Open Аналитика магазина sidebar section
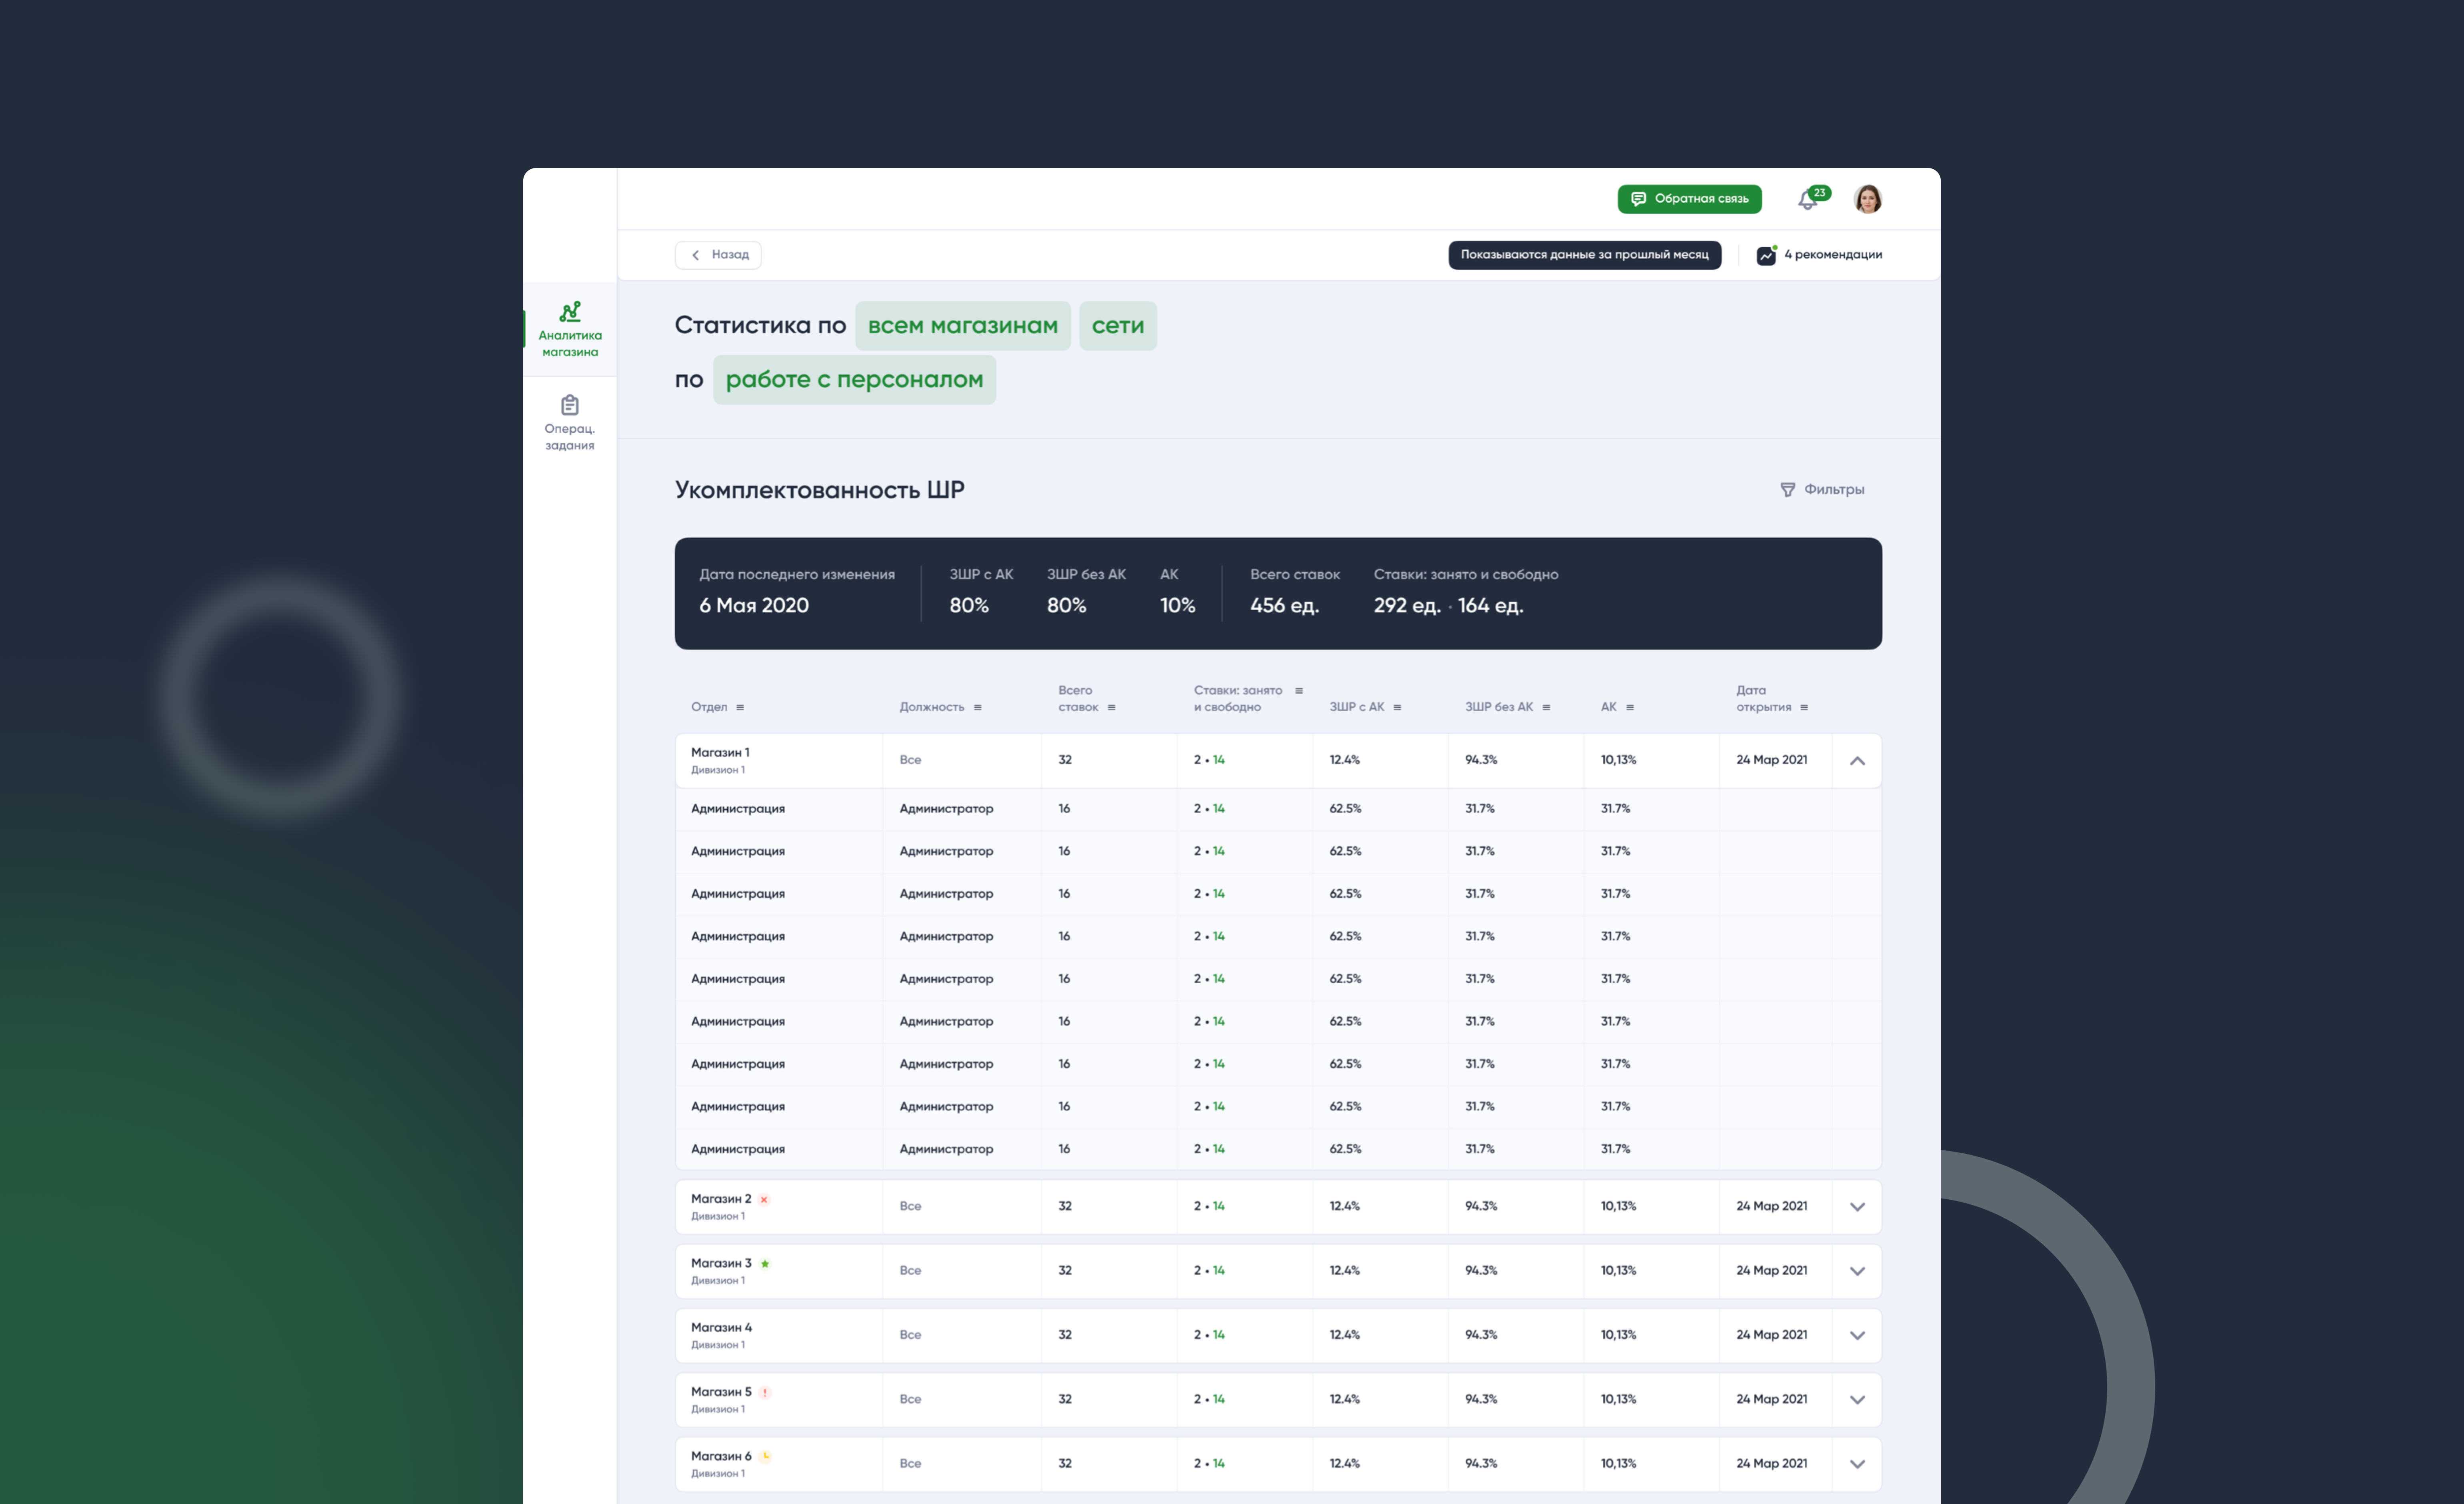This screenshot has height=1504, width=2464. coord(570,329)
